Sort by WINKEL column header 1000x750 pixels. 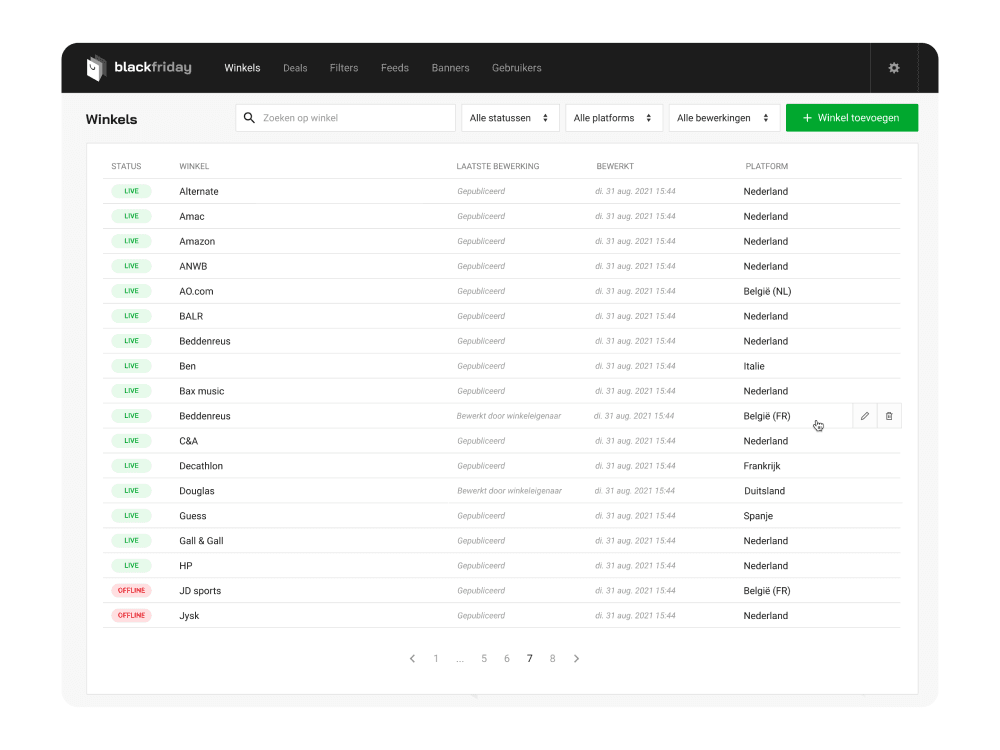(194, 166)
